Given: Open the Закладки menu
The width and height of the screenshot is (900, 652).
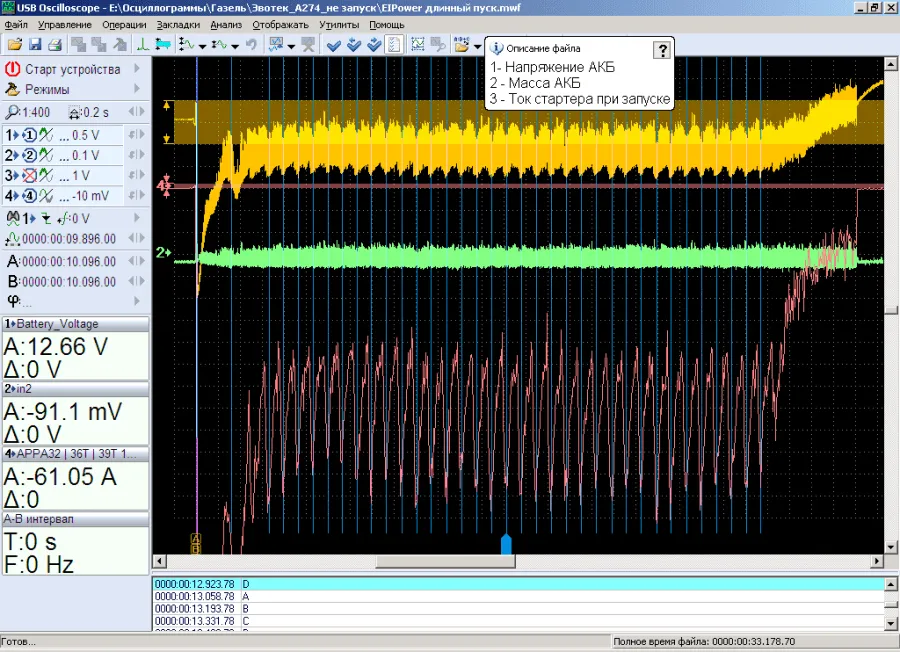Looking at the screenshot, I should tap(178, 25).
